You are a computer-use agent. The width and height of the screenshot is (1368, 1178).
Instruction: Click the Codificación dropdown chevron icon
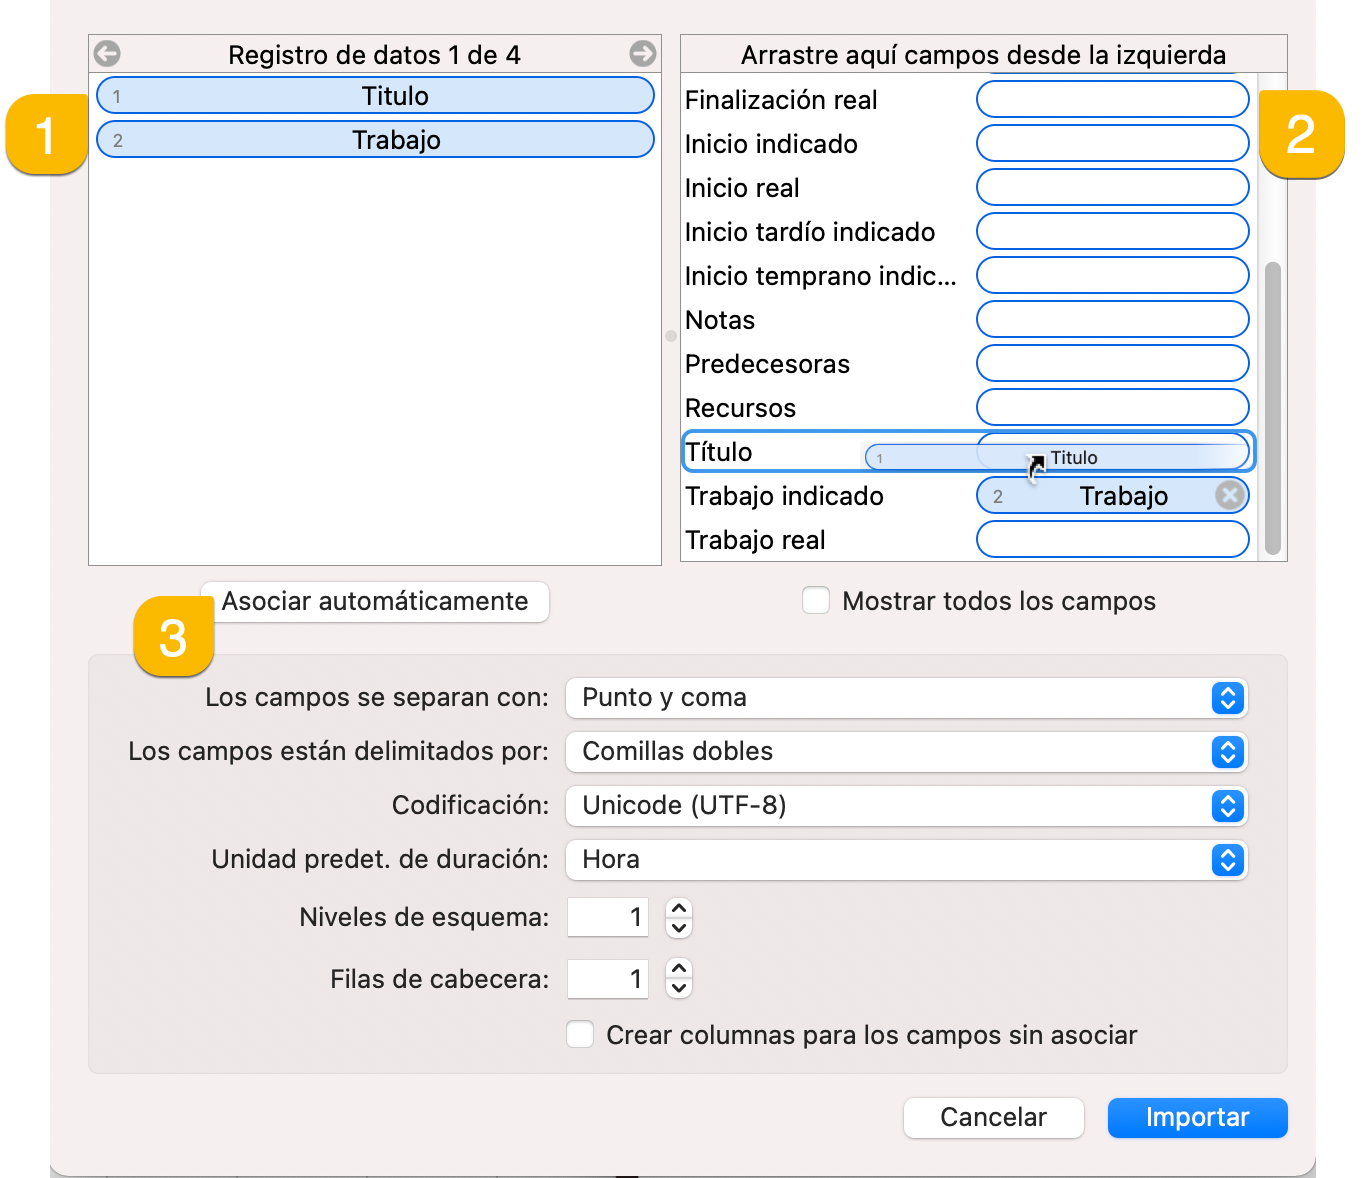tap(1227, 806)
